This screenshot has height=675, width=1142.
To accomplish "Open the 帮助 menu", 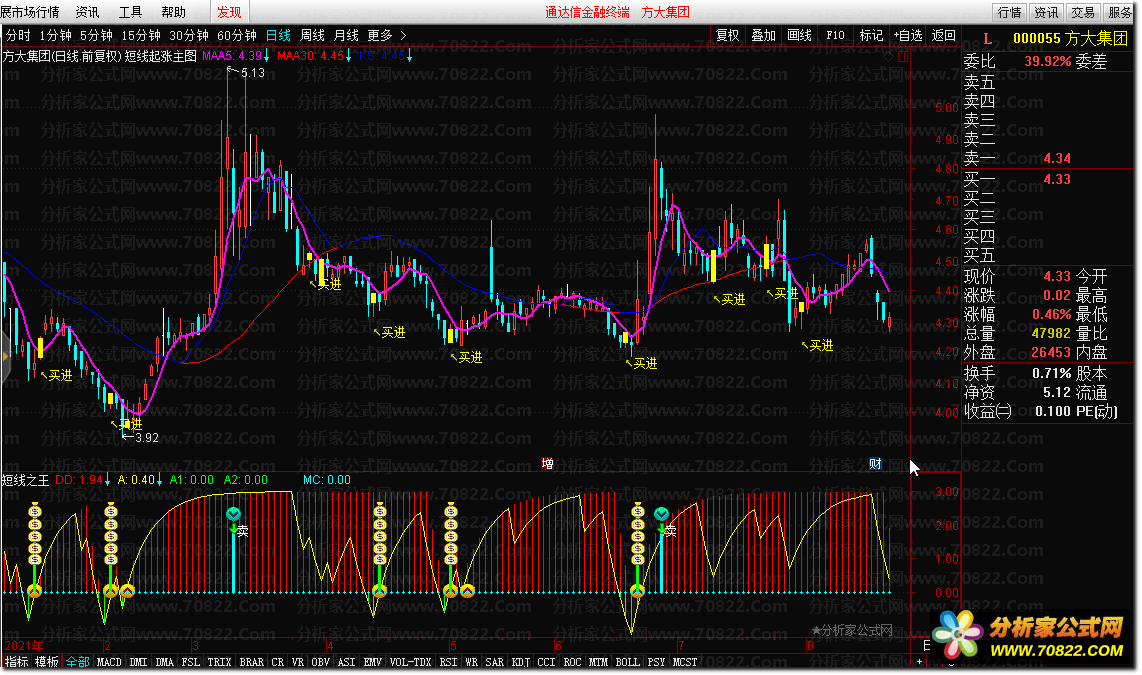I will tap(173, 12).
